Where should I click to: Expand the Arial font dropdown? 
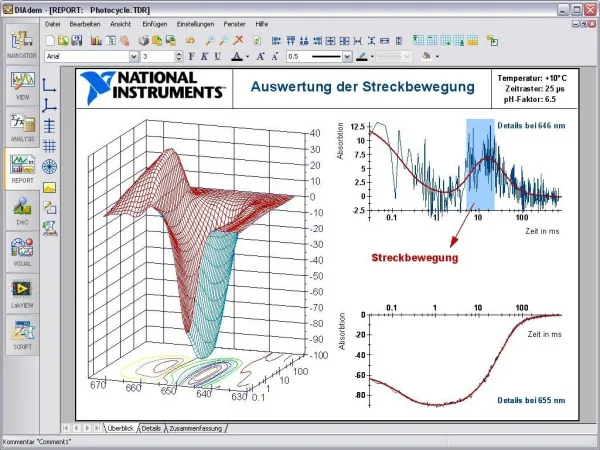coord(133,57)
